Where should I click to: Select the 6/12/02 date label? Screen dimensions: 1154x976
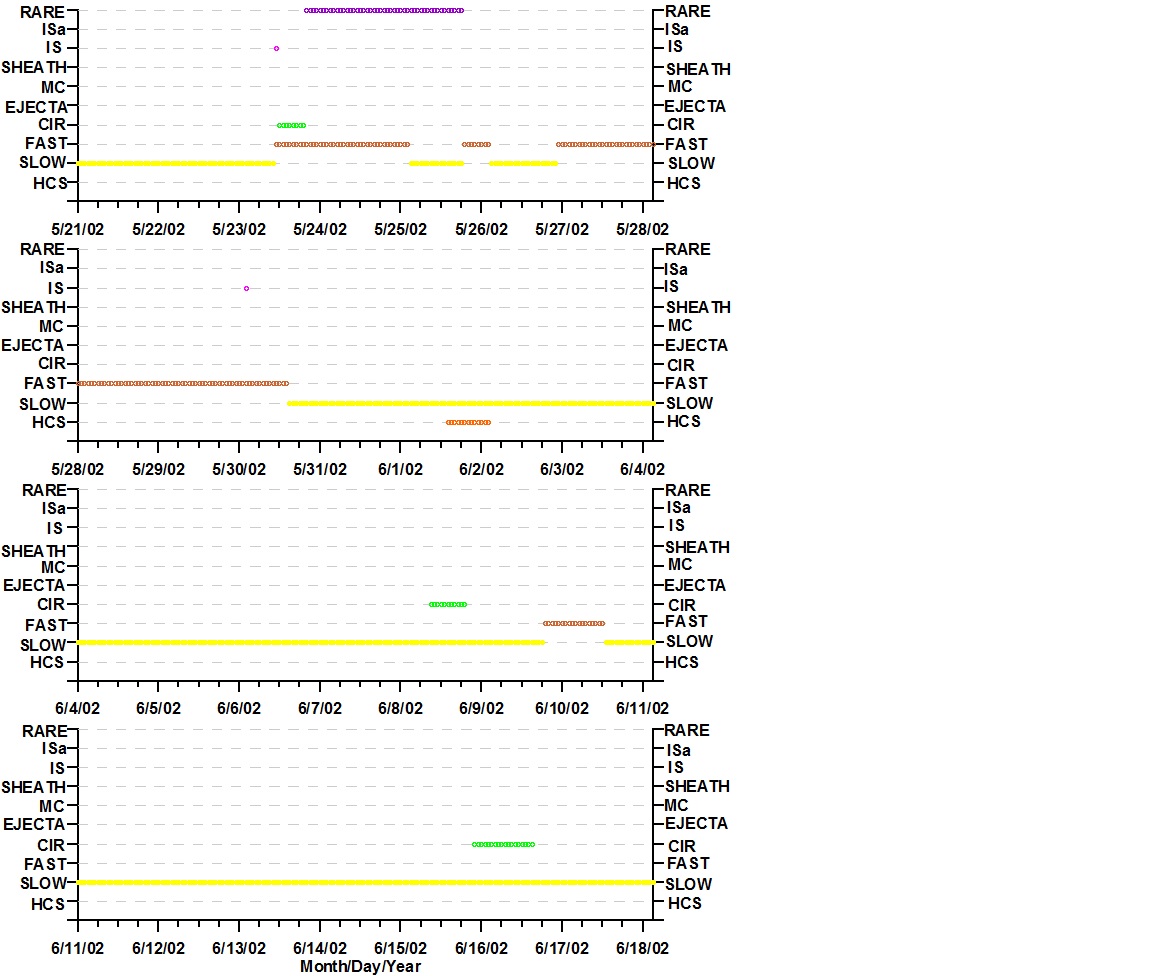click(x=158, y=948)
